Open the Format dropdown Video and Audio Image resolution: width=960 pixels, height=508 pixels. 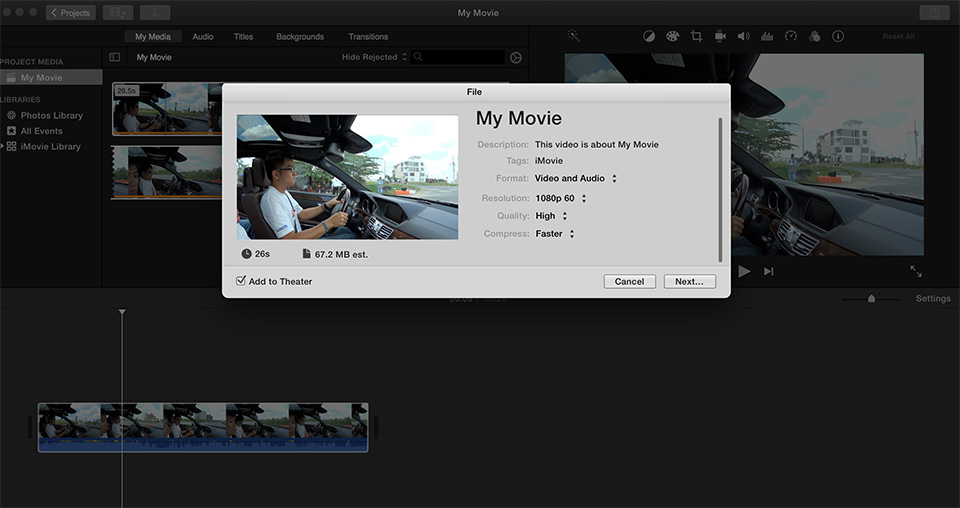(x=576, y=179)
